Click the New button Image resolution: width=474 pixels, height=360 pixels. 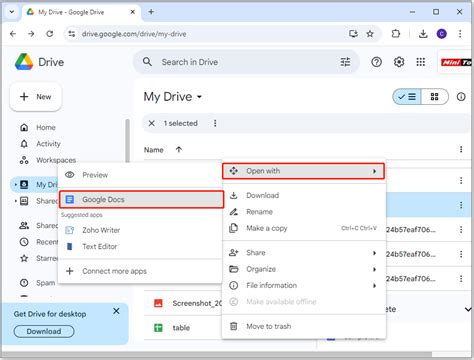click(x=36, y=97)
